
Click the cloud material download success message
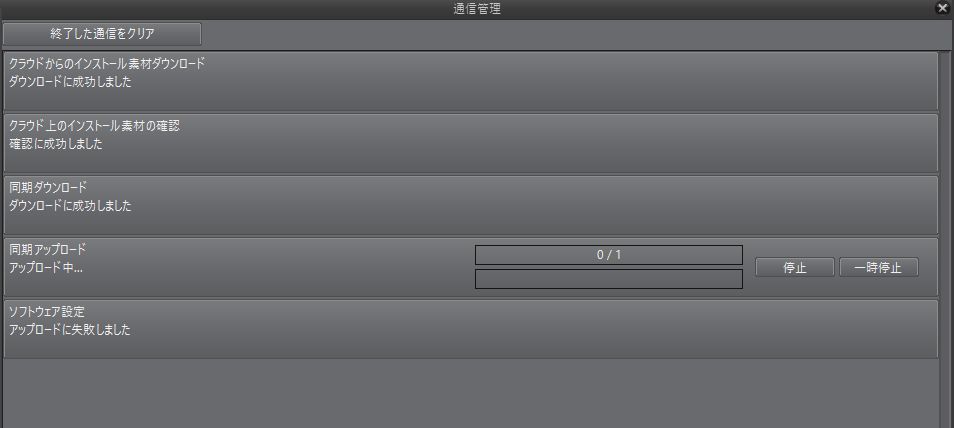click(70, 82)
